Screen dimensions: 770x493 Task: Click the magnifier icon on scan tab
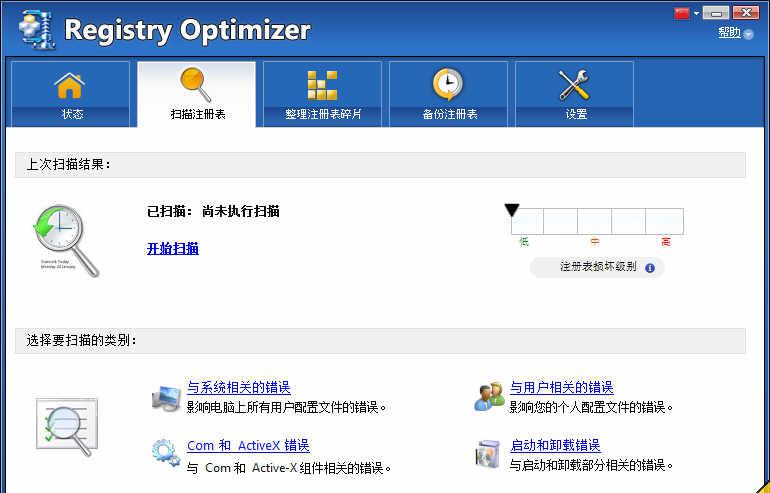click(195, 84)
